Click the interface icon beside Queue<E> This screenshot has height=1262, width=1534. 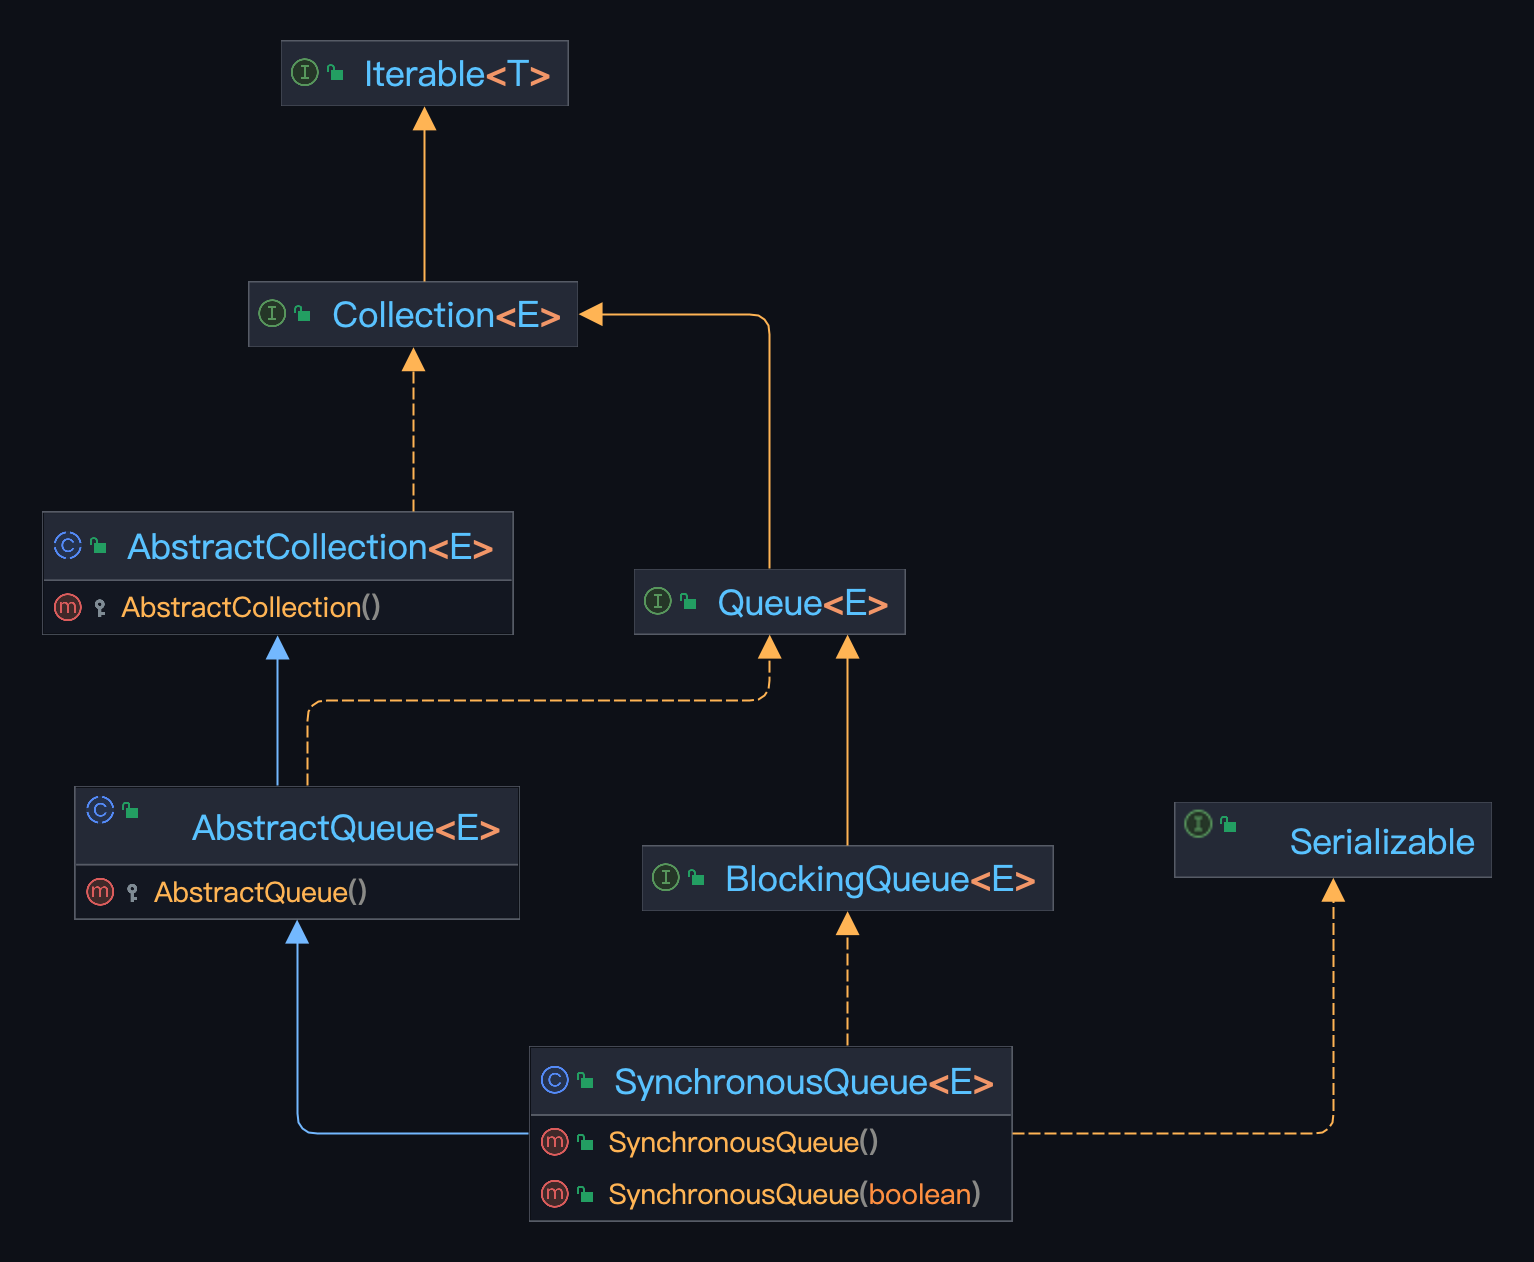pos(658,602)
